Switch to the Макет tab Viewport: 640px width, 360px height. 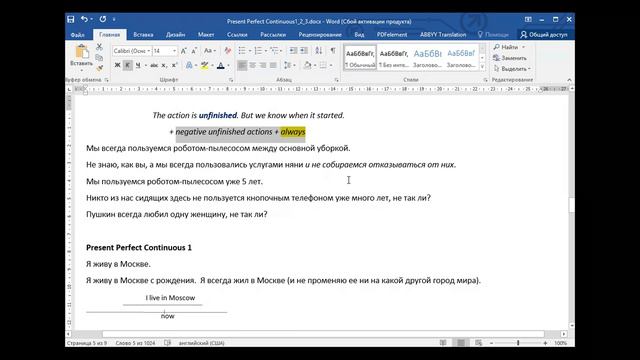206,35
